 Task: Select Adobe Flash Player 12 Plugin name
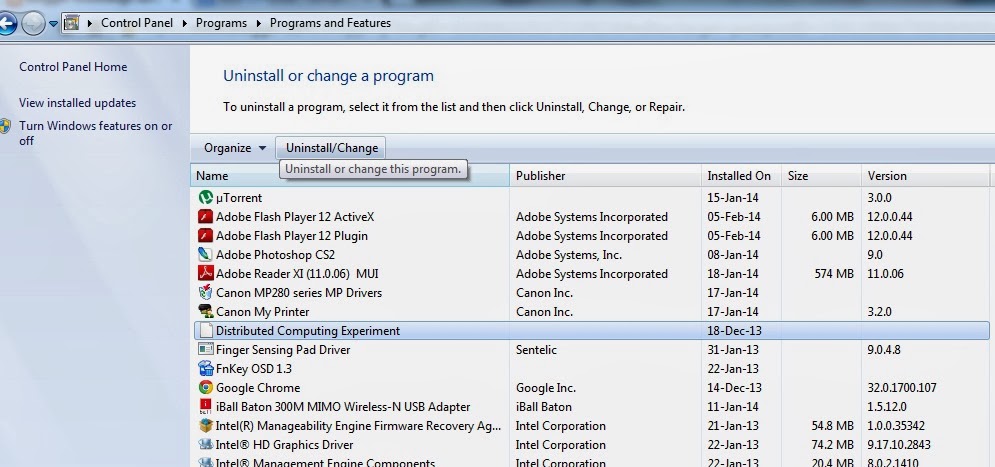point(292,236)
